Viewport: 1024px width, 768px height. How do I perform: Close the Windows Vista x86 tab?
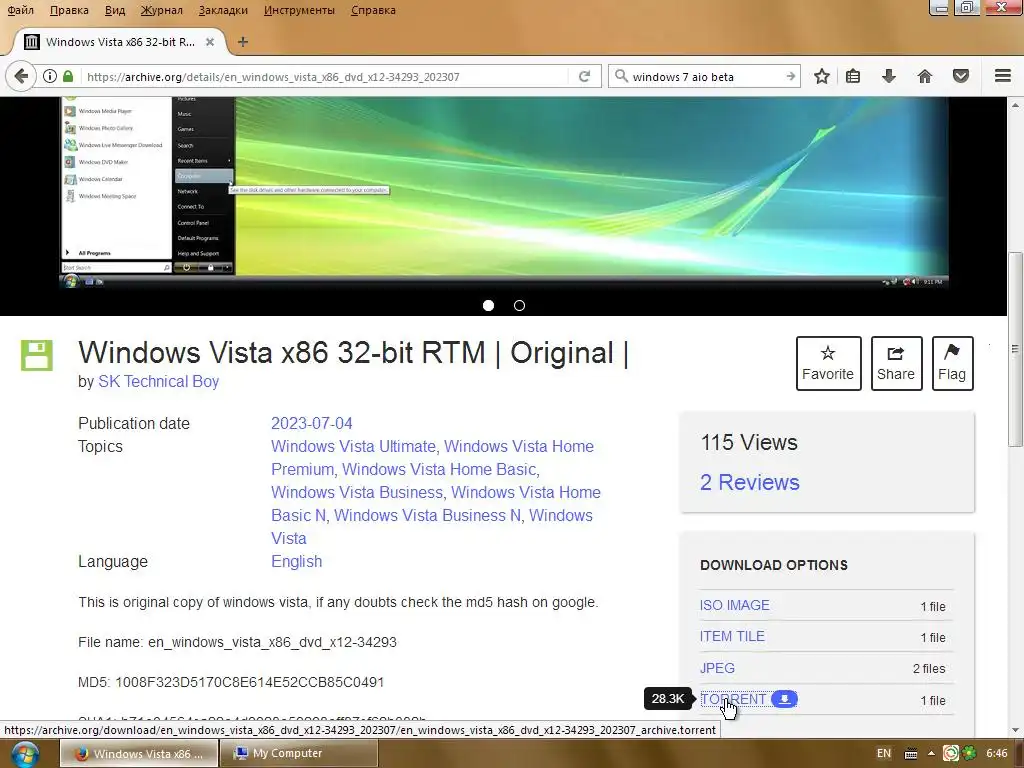pos(210,42)
